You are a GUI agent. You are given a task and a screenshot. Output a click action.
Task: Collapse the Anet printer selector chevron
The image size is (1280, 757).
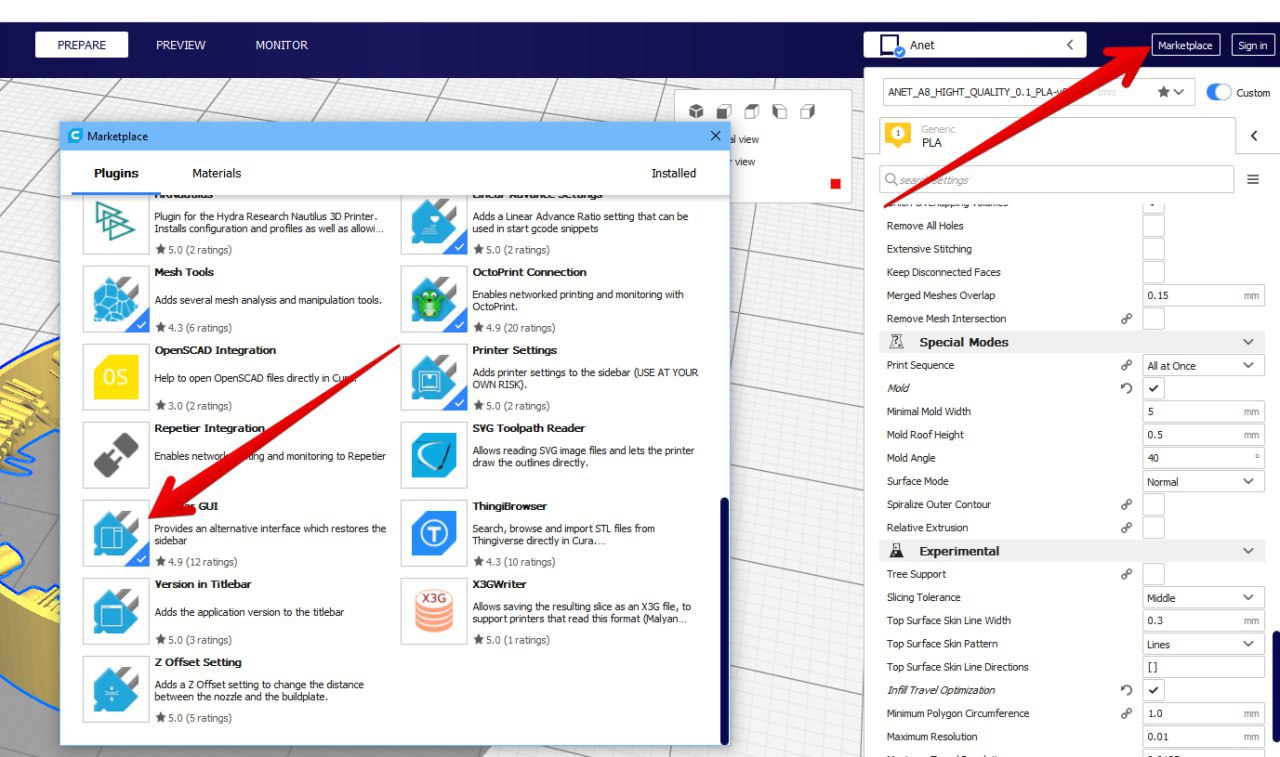click(1070, 45)
